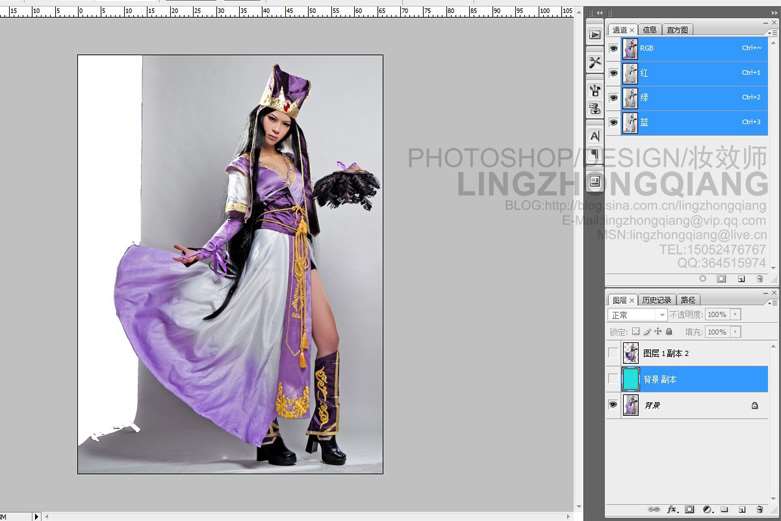Open the Tool Presets crossed-tools icon
Screen dimensions: 781x521
594,62
